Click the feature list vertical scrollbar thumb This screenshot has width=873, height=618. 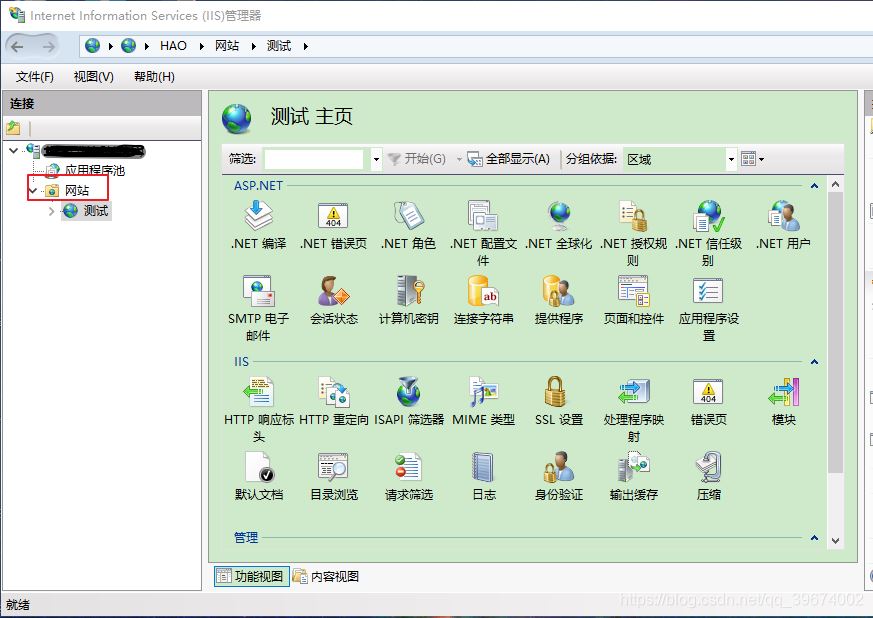[835, 333]
